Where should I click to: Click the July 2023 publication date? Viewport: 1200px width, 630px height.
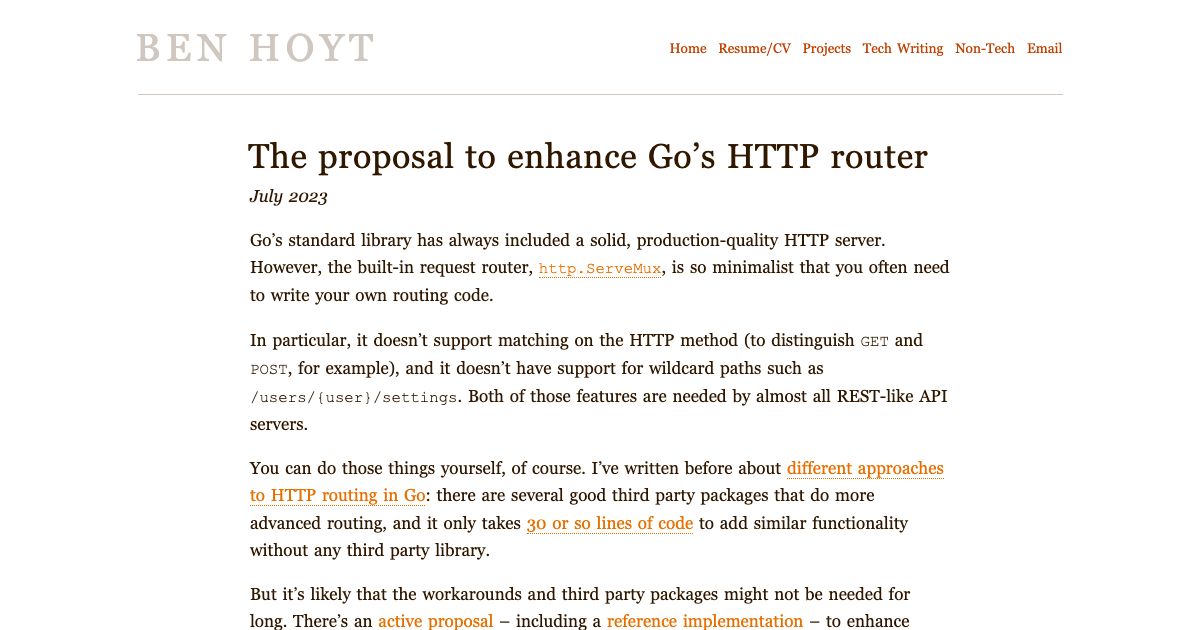[x=288, y=196]
